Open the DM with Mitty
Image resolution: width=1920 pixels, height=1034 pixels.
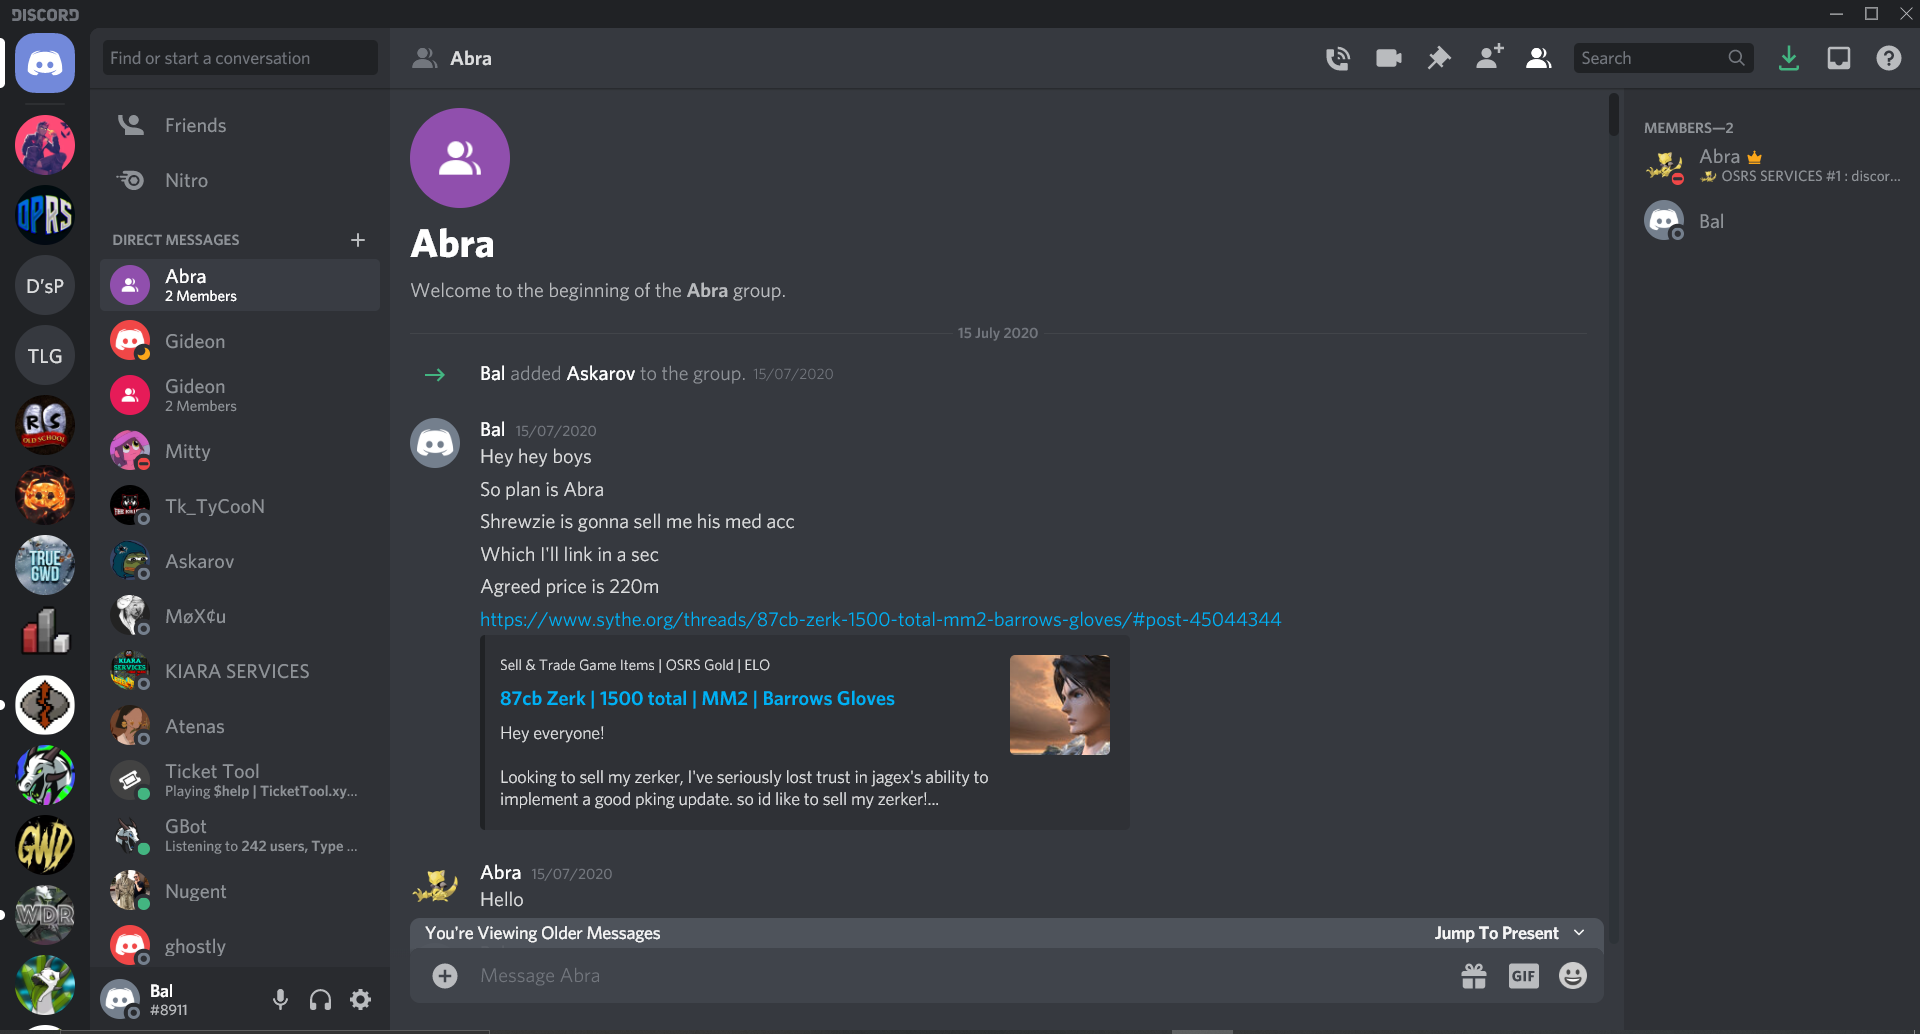point(240,451)
